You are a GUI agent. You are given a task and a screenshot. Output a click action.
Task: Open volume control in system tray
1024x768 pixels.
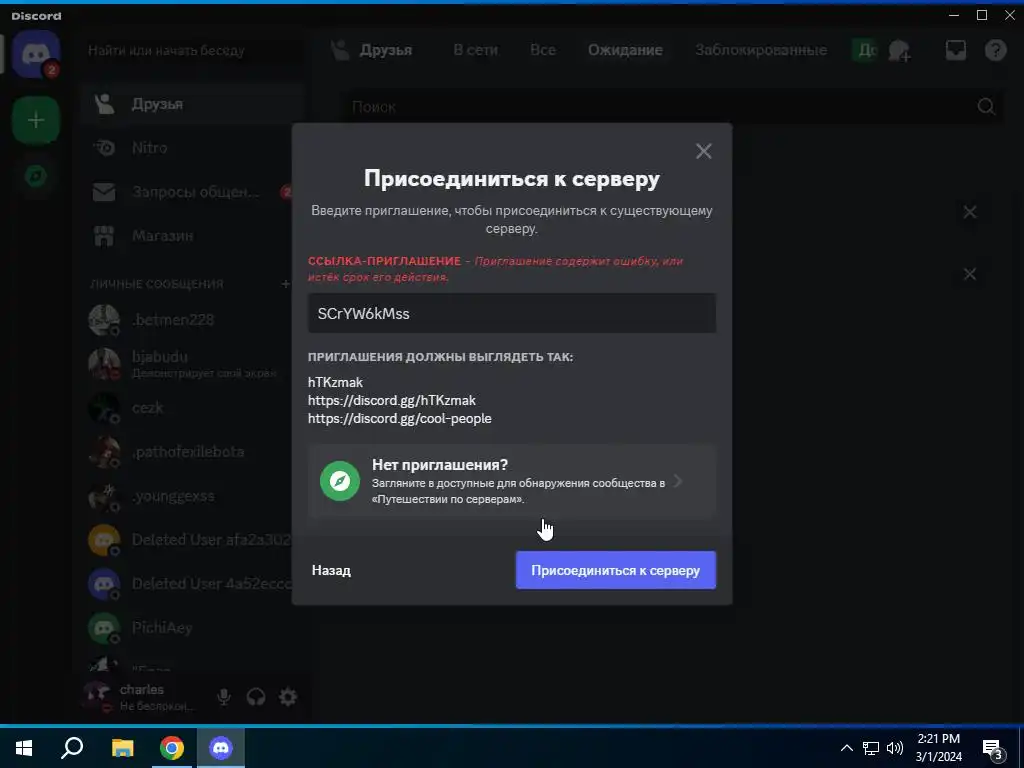(895, 748)
